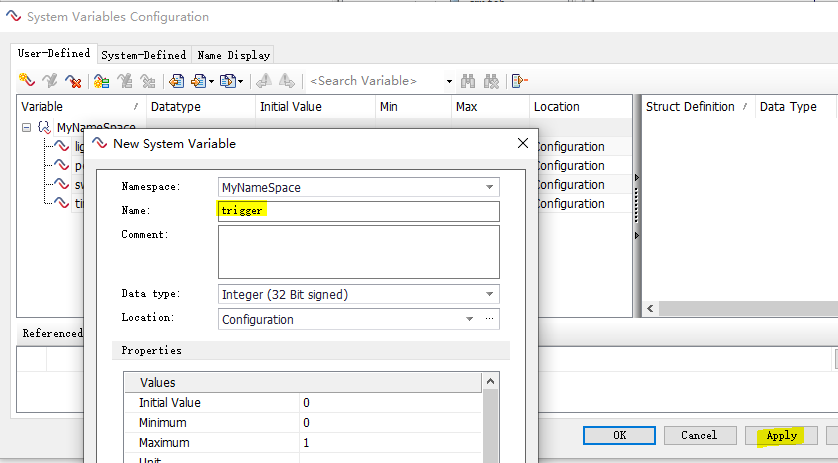This screenshot has width=838, height=463.
Task: Click the Location column header
Action: click(x=580, y=106)
